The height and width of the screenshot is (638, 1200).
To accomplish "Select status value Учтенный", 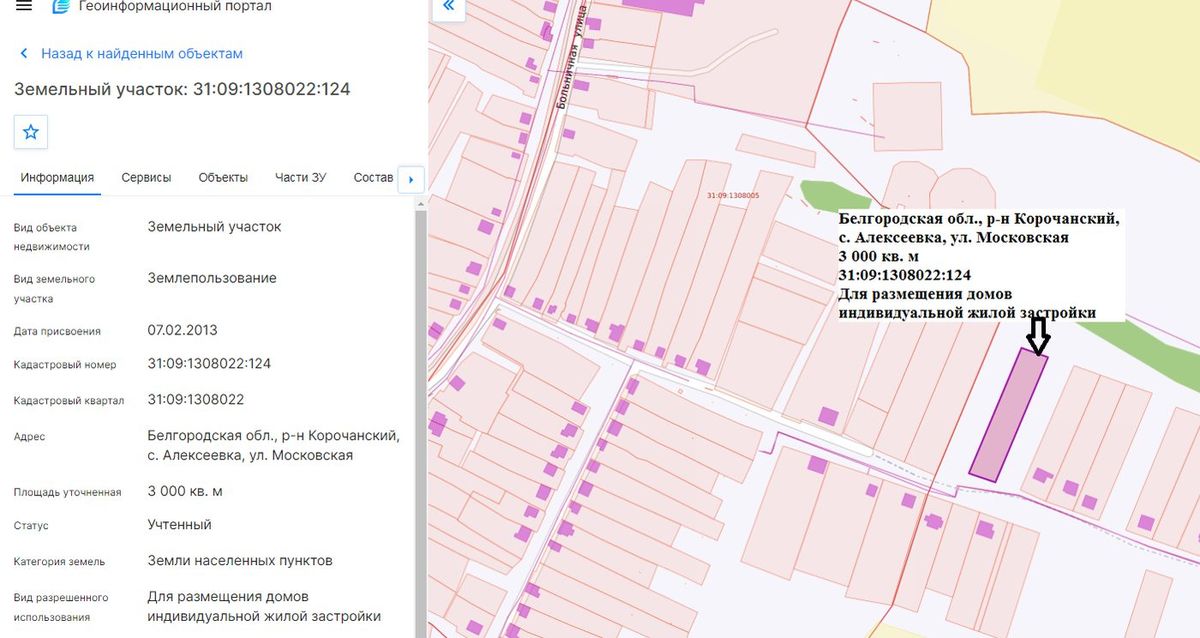I will pyautogui.click(x=180, y=524).
